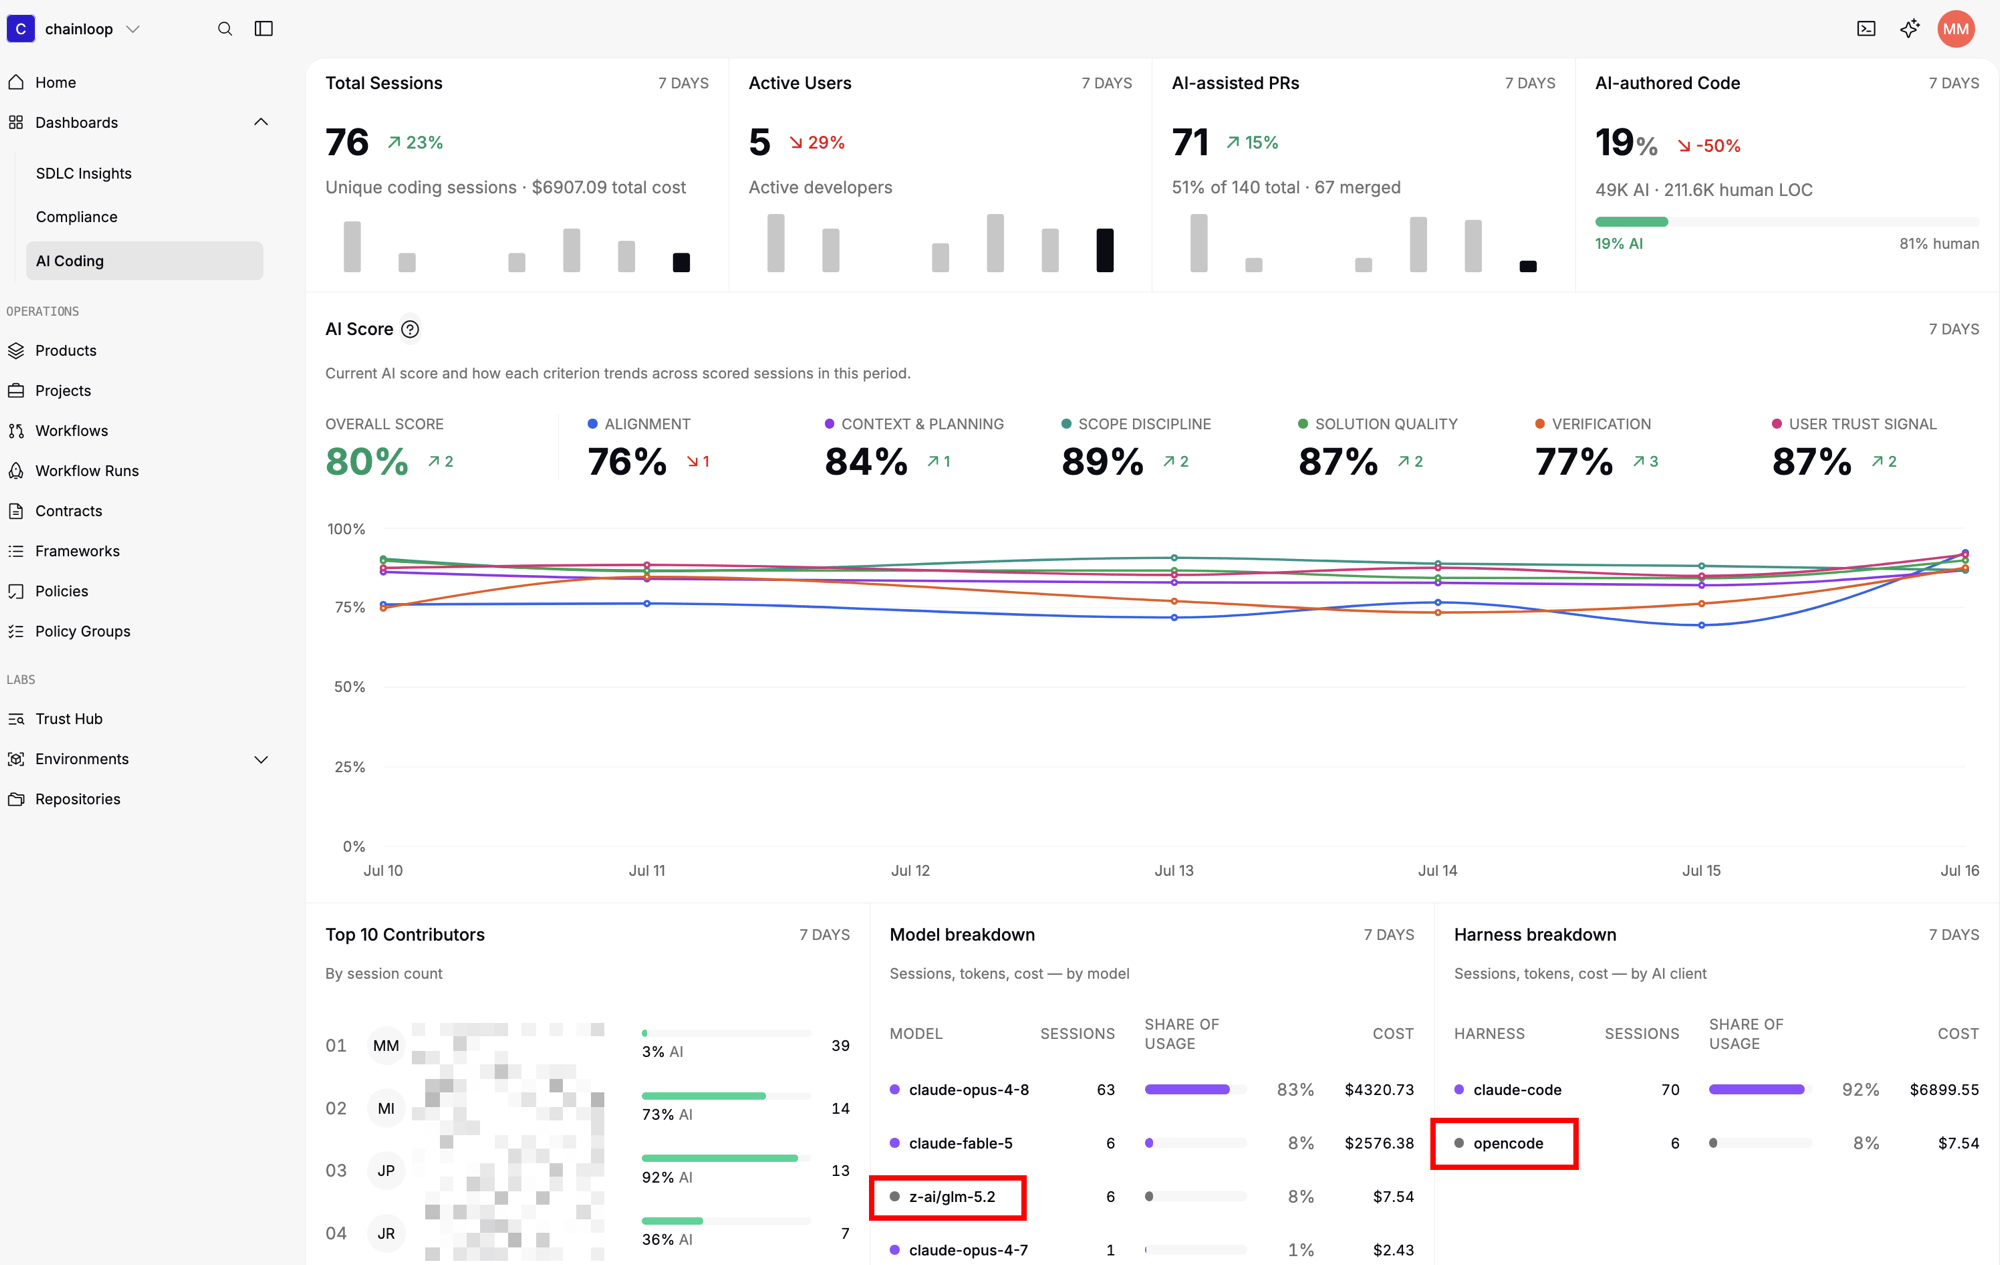Open the Policy Groups page

tap(83, 631)
